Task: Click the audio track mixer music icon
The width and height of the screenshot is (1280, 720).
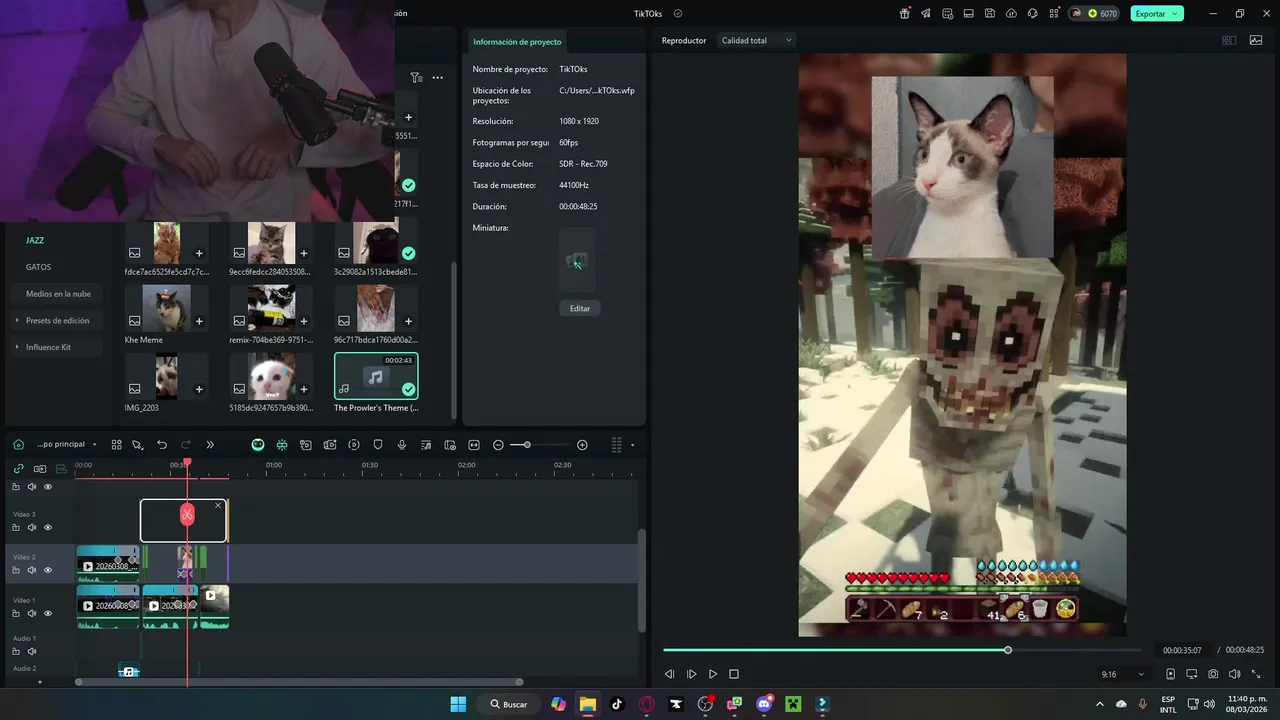Action: pos(426,444)
